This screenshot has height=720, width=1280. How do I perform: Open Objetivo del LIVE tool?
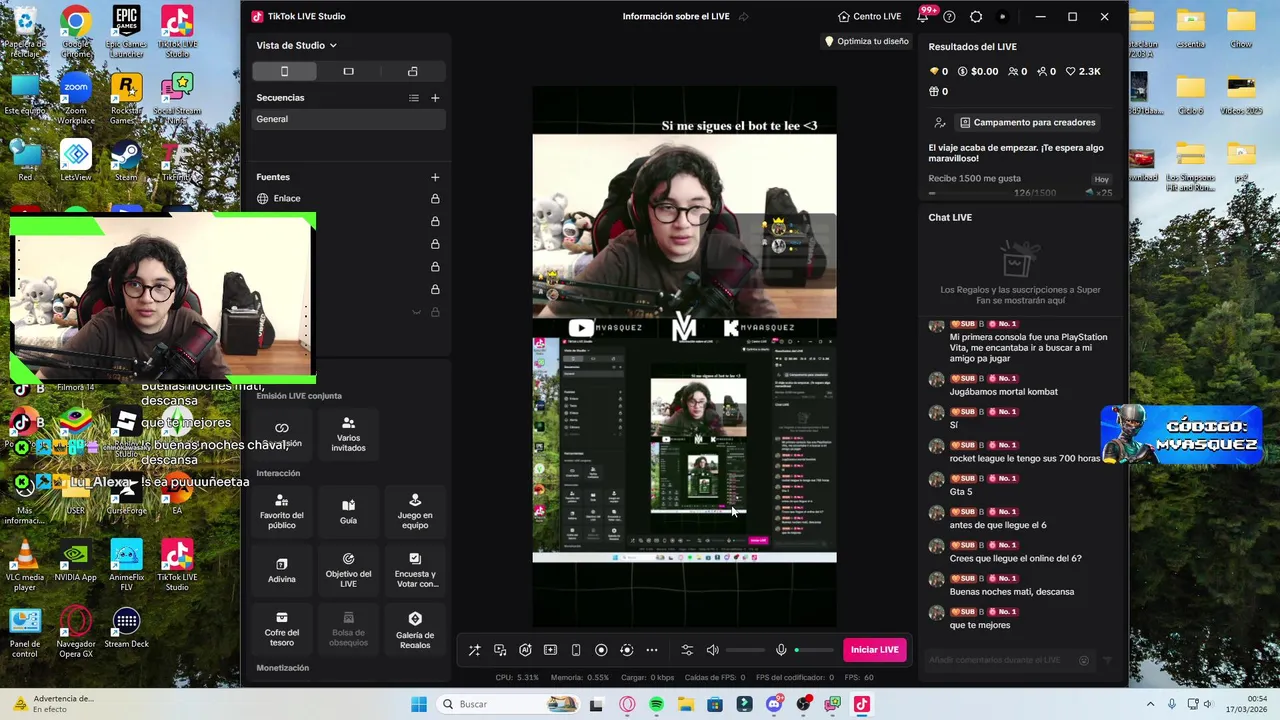tap(348, 570)
